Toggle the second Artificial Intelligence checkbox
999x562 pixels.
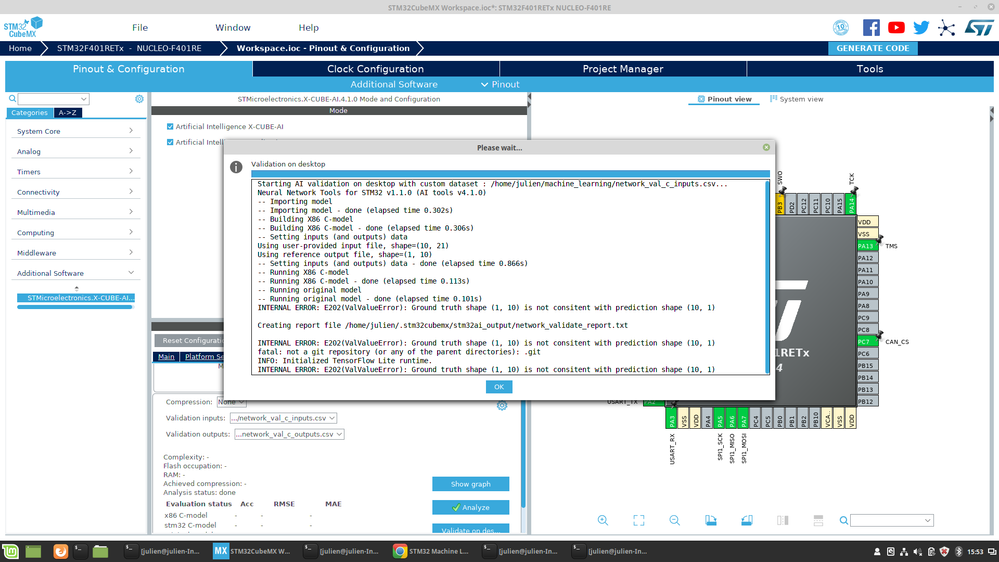[170, 142]
